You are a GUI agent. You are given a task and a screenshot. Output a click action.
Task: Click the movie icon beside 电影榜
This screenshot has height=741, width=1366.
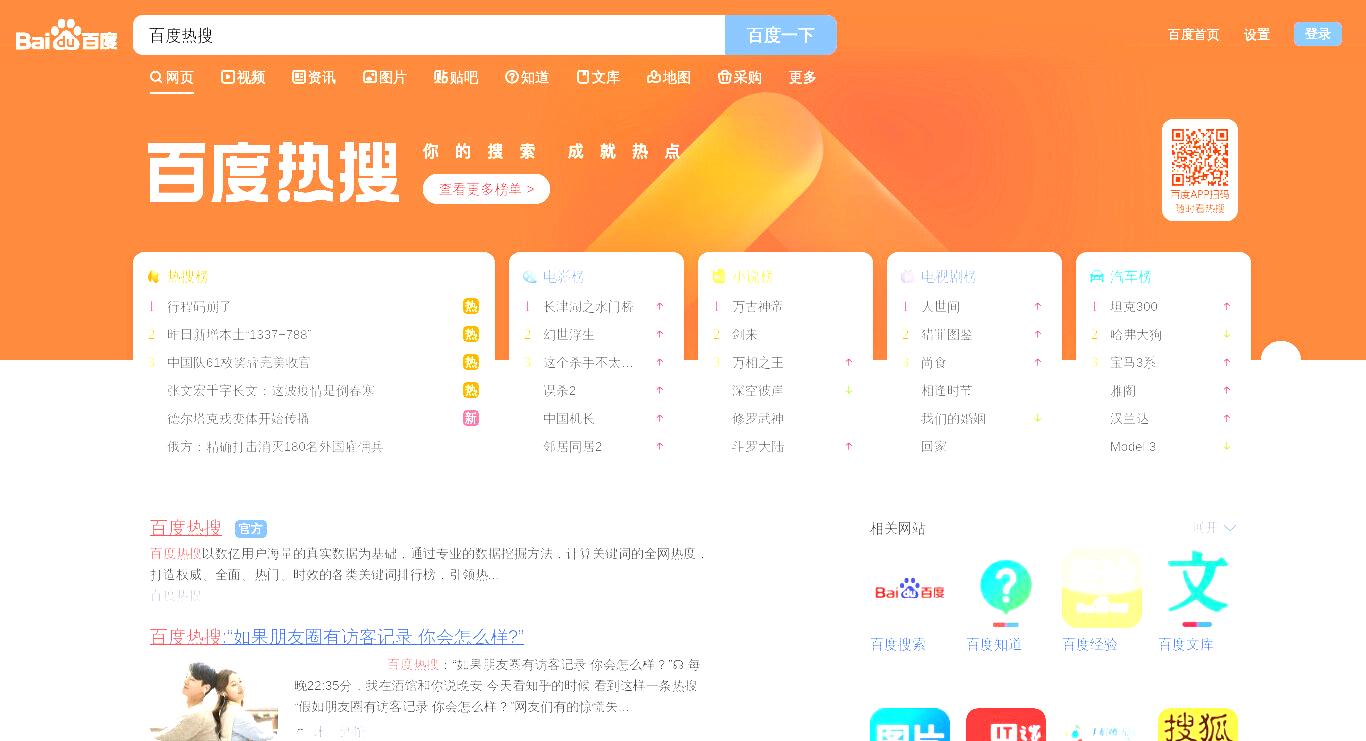coord(529,276)
